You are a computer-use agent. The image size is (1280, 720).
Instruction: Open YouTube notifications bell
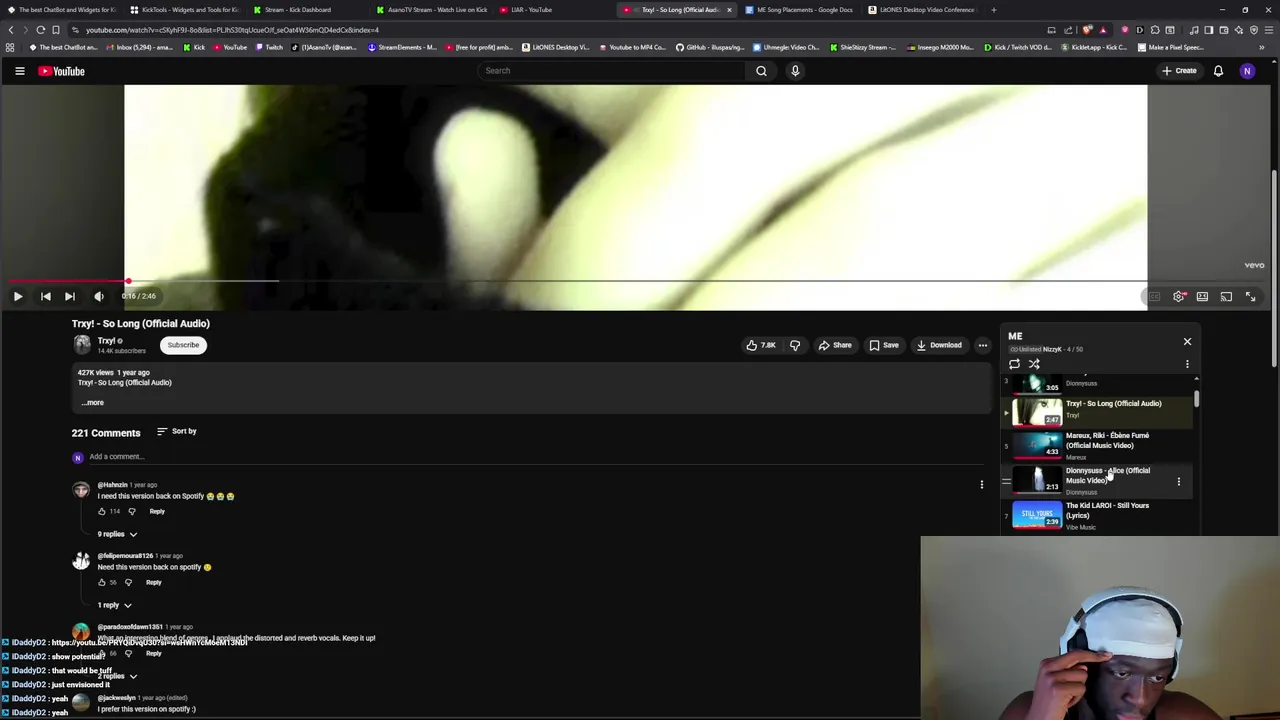tap(1218, 71)
